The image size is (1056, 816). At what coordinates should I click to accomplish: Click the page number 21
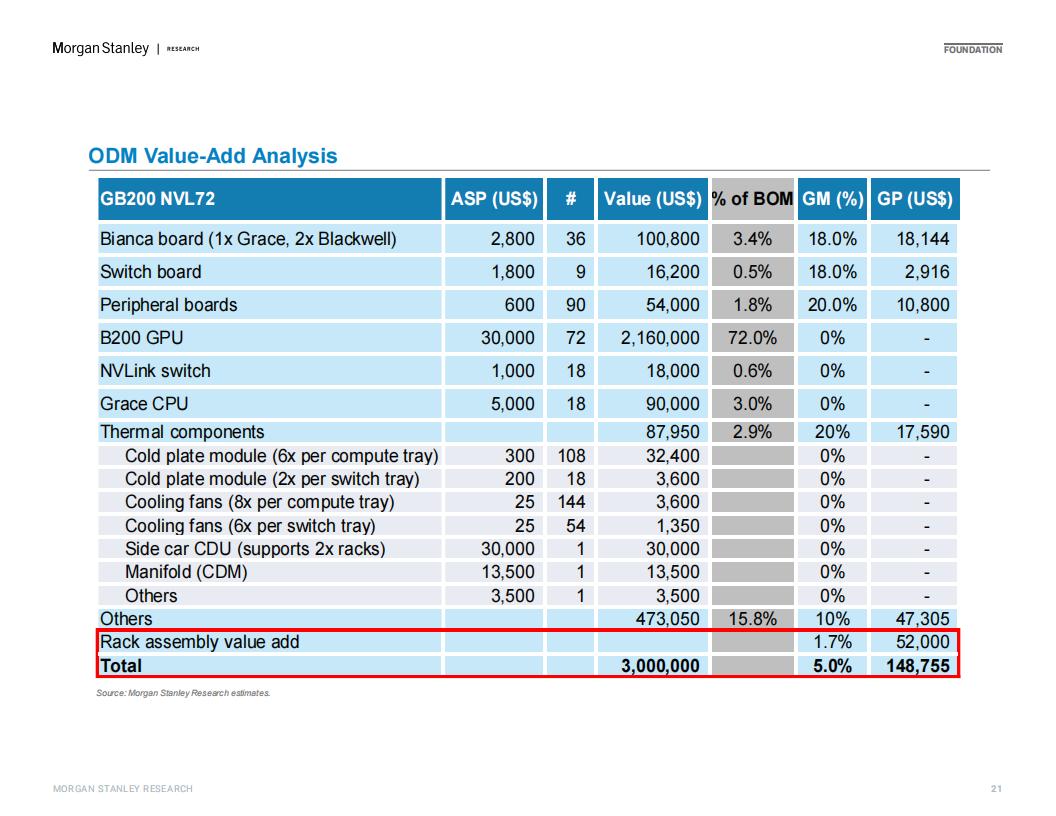point(996,788)
